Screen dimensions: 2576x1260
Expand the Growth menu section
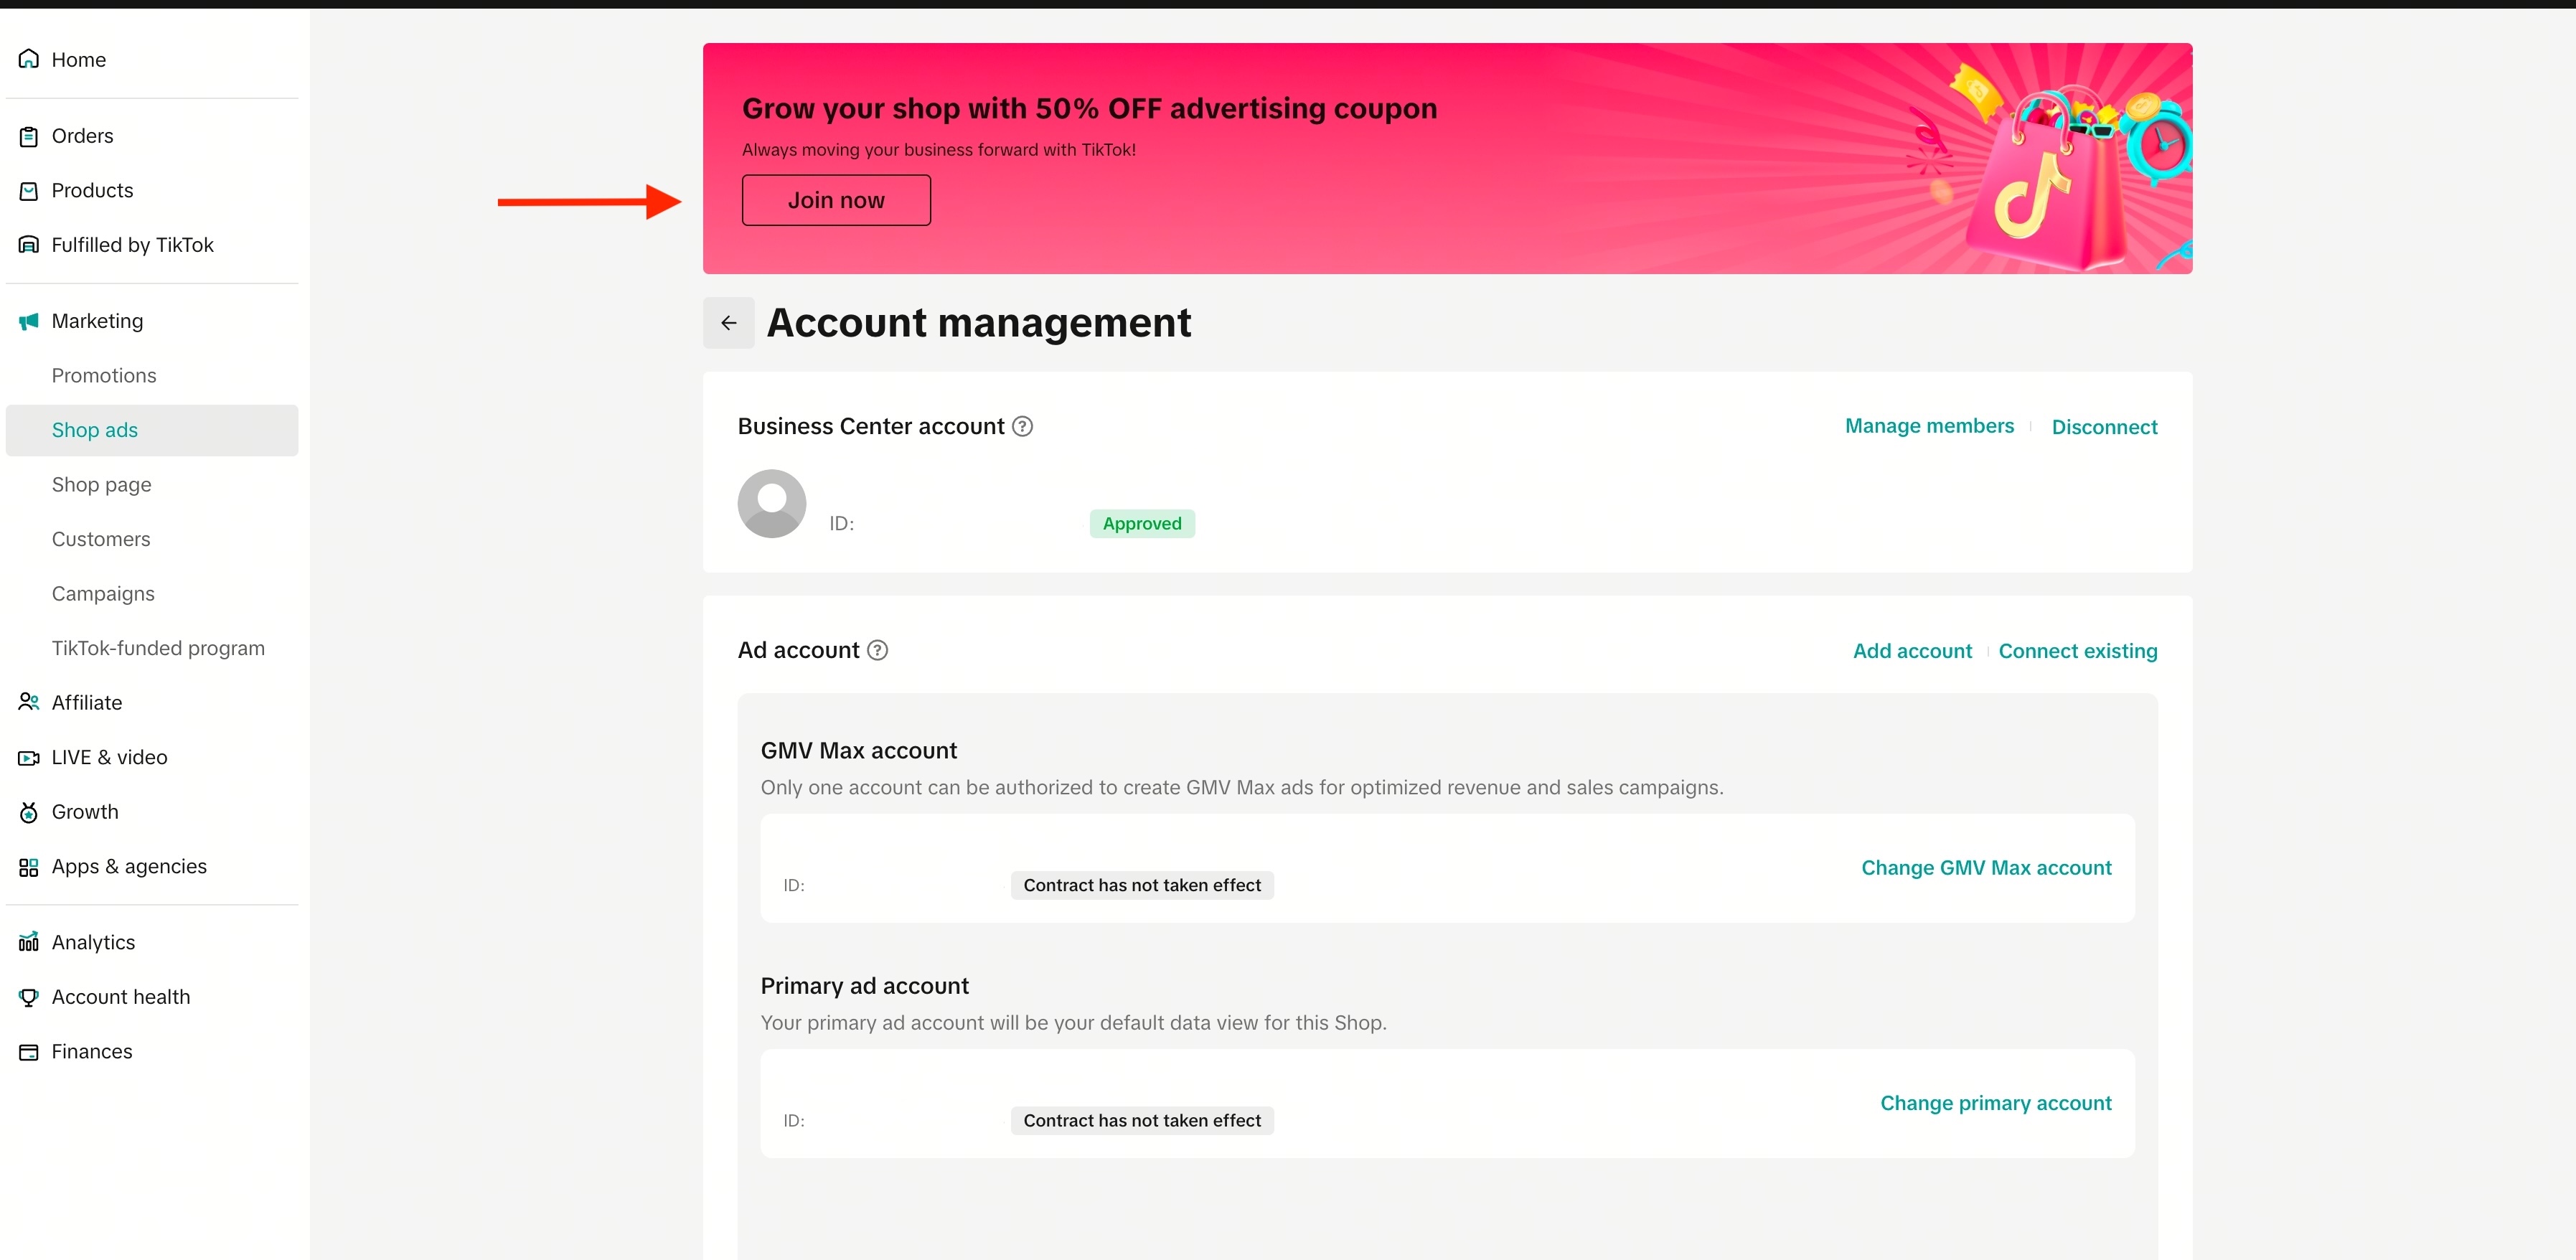point(152,812)
